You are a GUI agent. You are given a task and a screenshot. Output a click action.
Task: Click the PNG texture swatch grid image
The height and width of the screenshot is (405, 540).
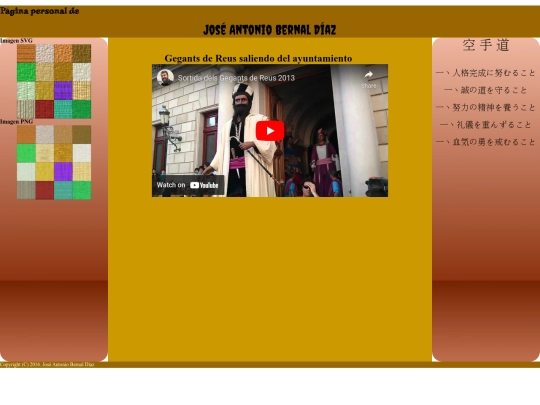tap(54, 162)
